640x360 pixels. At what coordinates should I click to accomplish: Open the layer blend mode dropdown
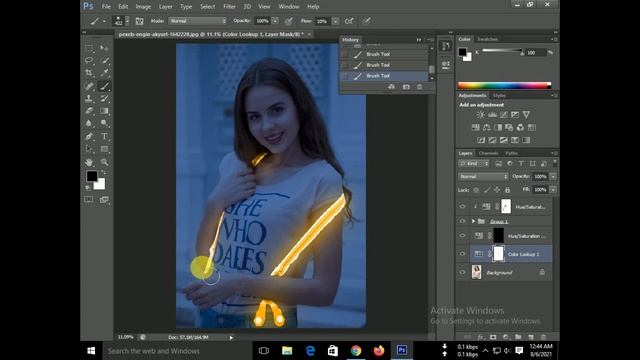(x=483, y=177)
